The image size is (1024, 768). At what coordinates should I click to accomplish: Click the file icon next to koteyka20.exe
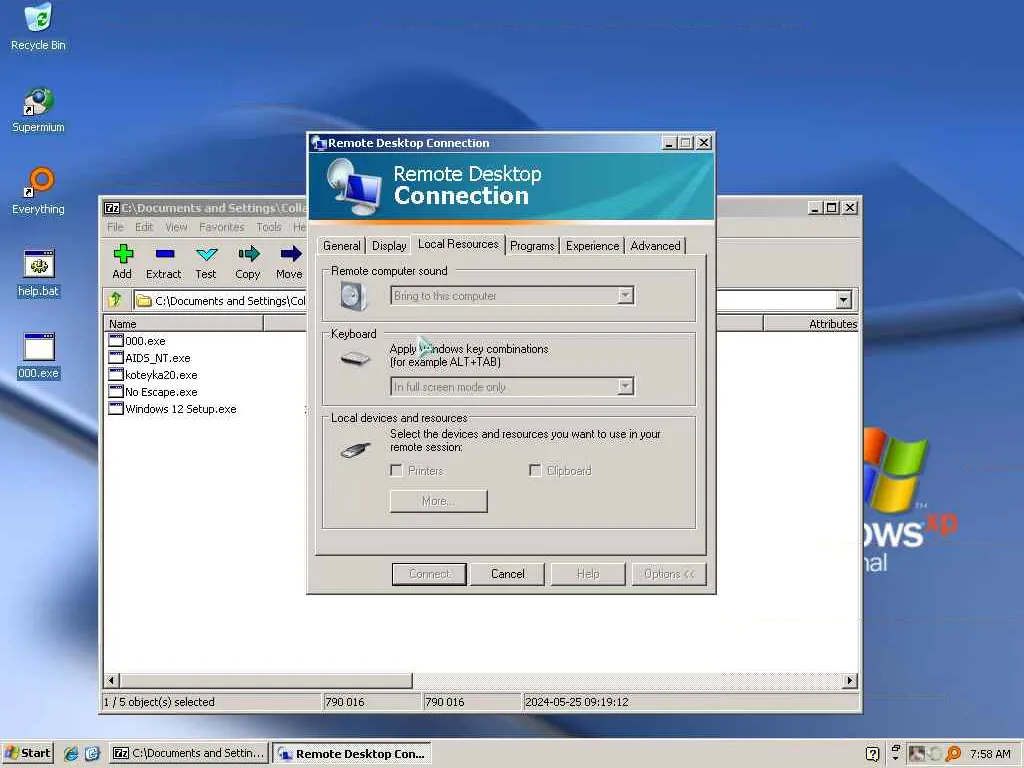(x=116, y=374)
